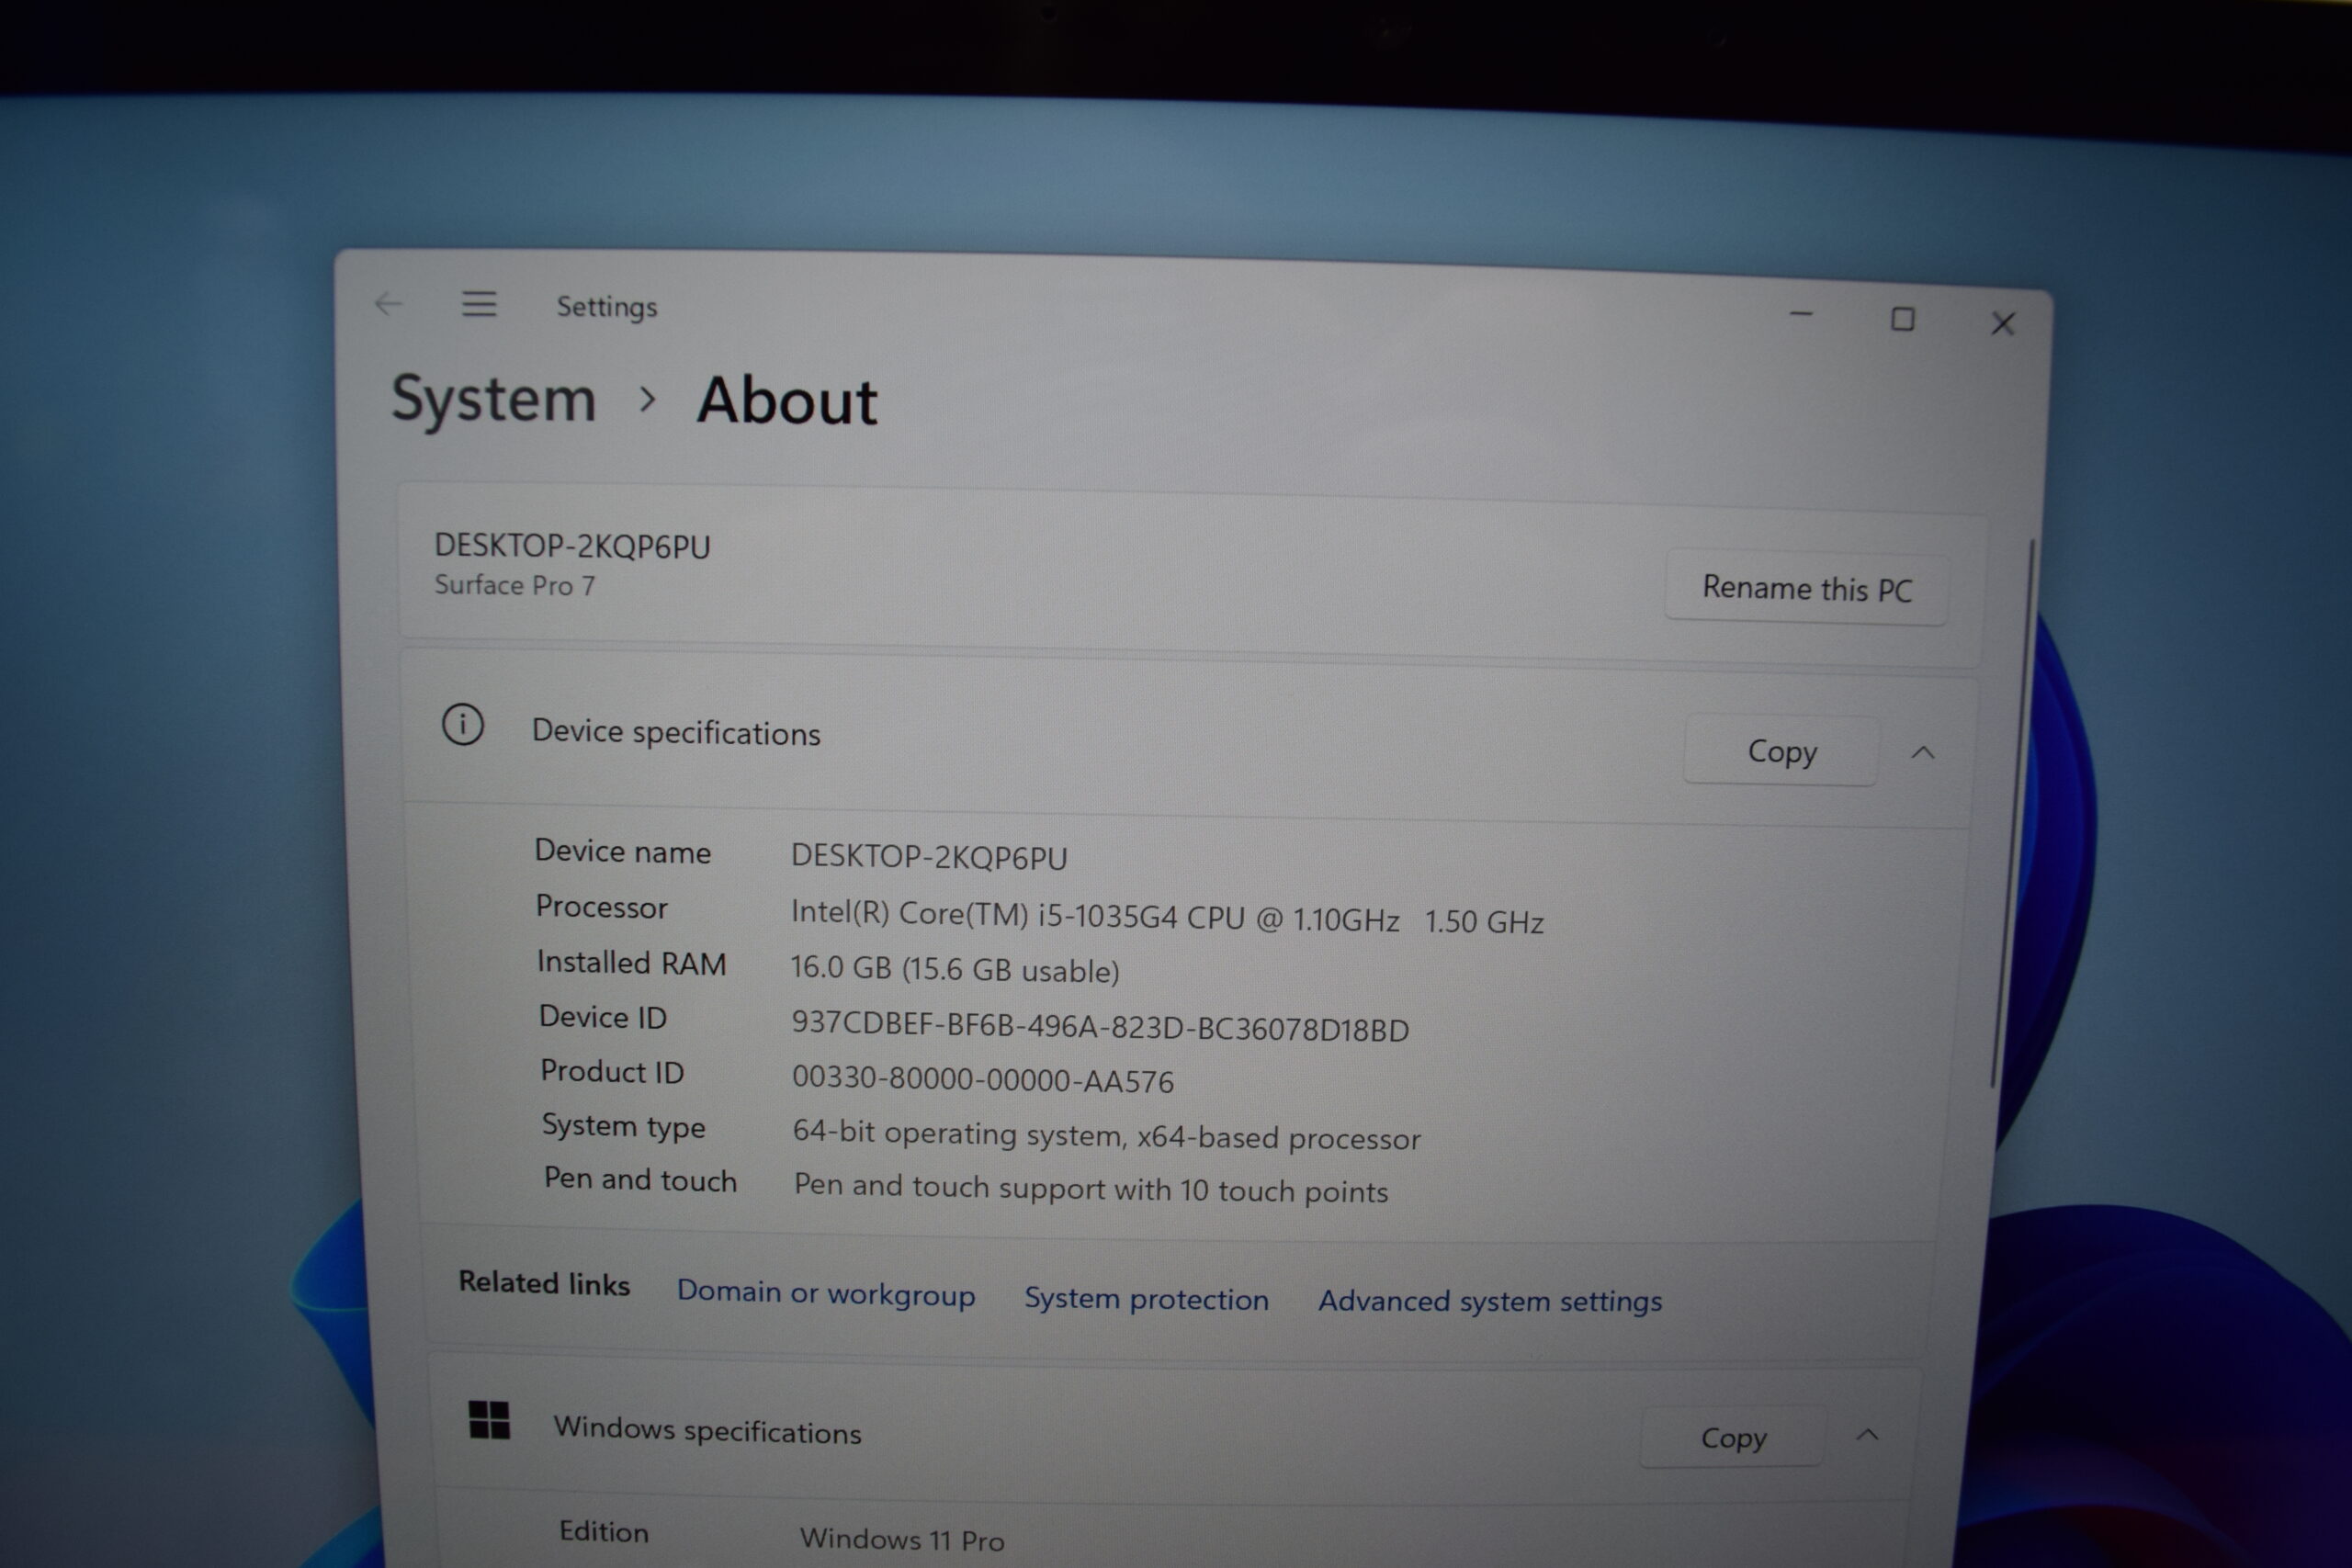Viewport: 2352px width, 1568px height.
Task: Select the Device name value DESKTOP-2KQP6PU
Action: point(929,857)
